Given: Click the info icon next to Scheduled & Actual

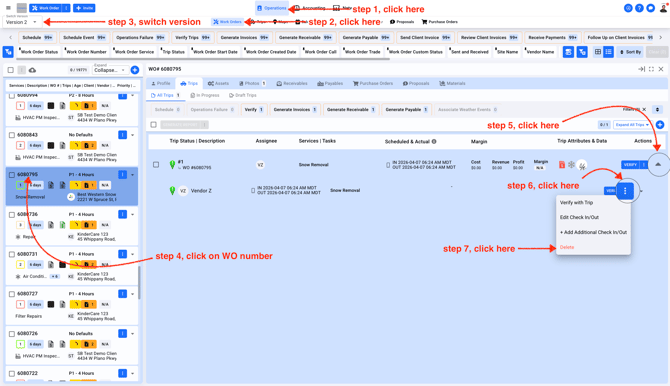Looking at the screenshot, I should (x=434, y=141).
